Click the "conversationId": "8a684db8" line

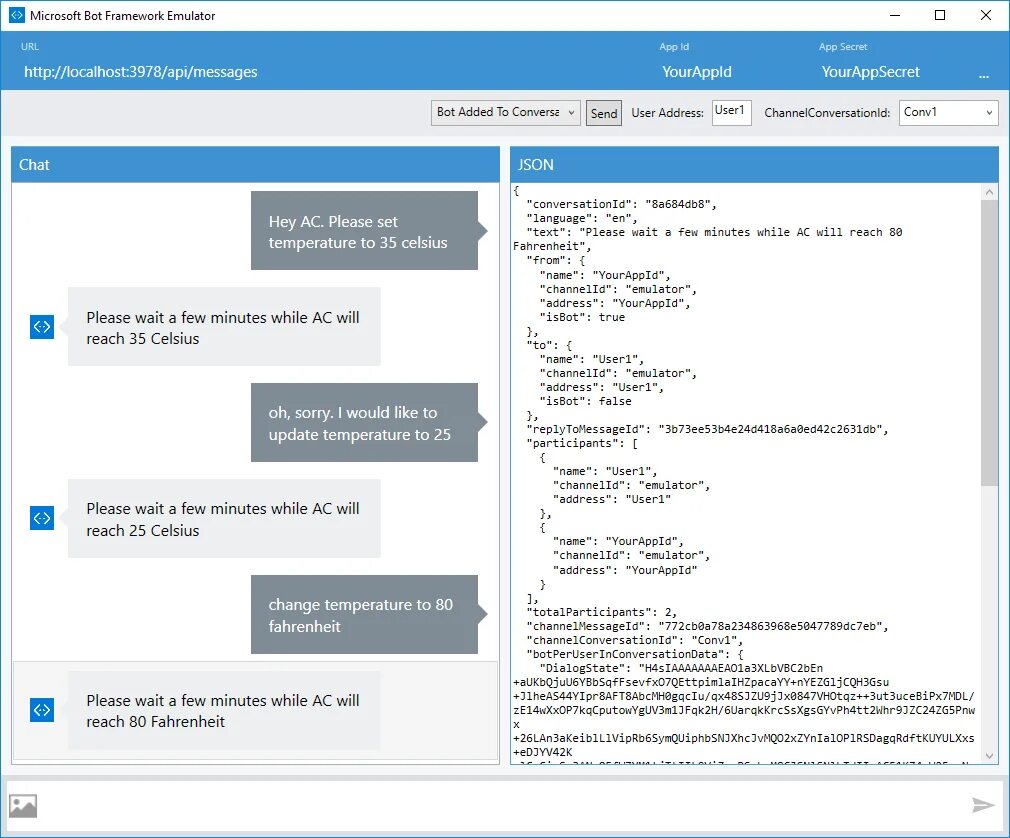(x=622, y=204)
